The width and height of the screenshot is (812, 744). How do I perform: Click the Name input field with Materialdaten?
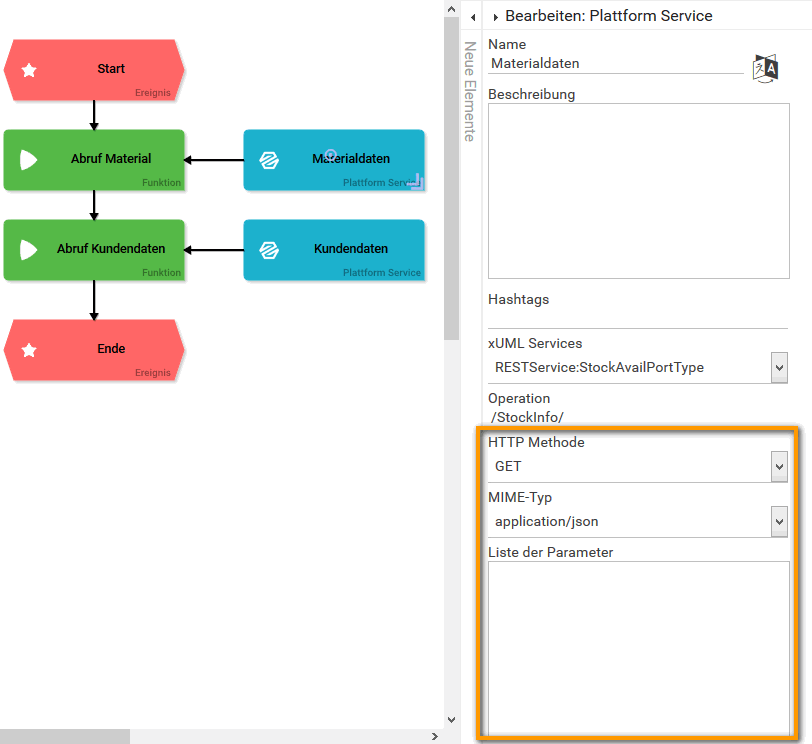coord(615,63)
